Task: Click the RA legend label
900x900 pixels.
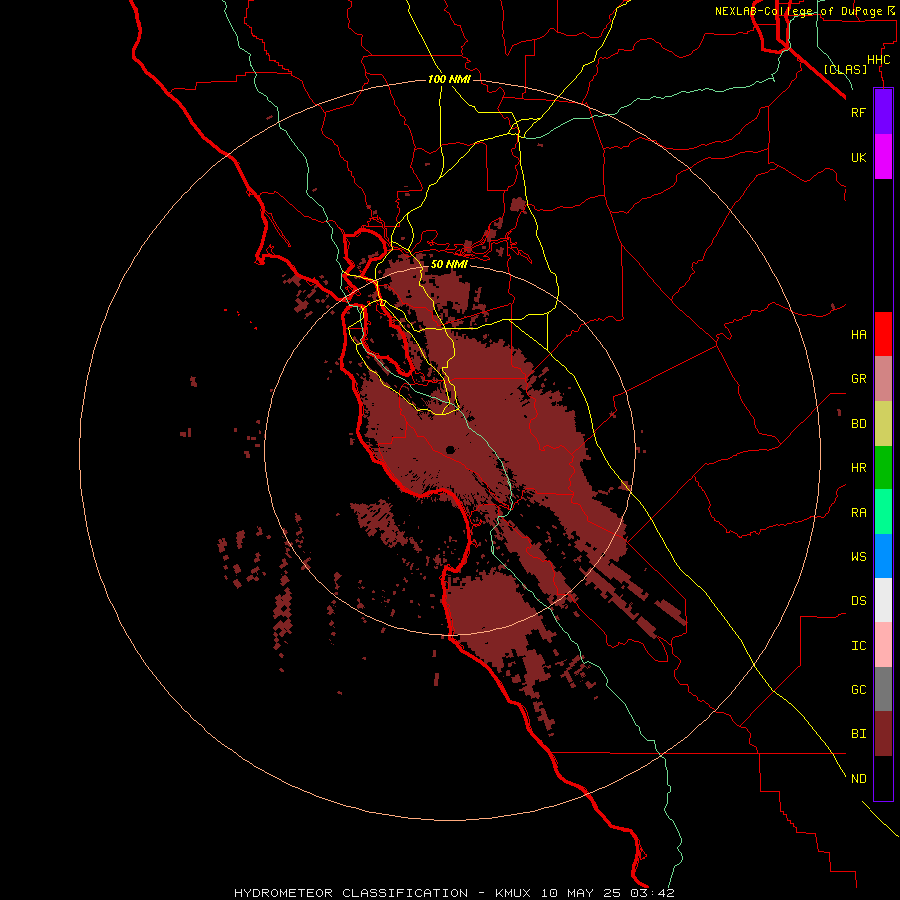Action: pyautogui.click(x=858, y=513)
